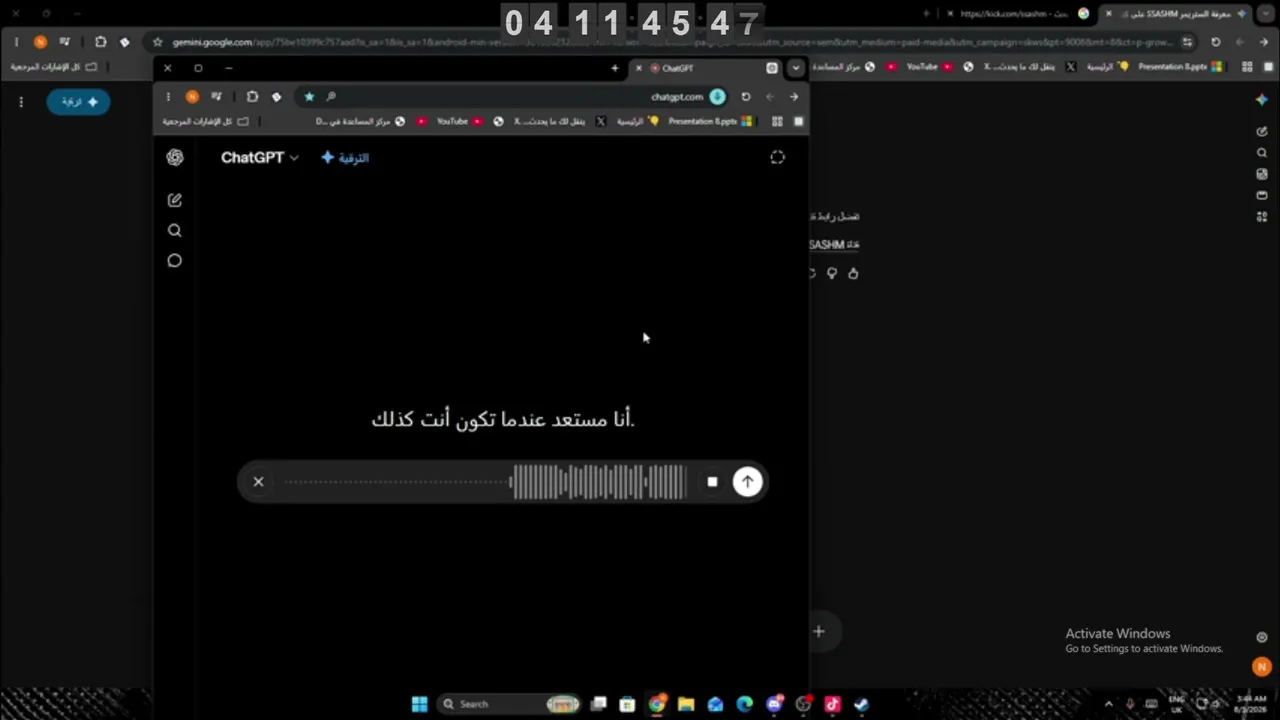Start a new chat in Gemini sidebar
The image size is (1280, 720).
click(1262, 131)
